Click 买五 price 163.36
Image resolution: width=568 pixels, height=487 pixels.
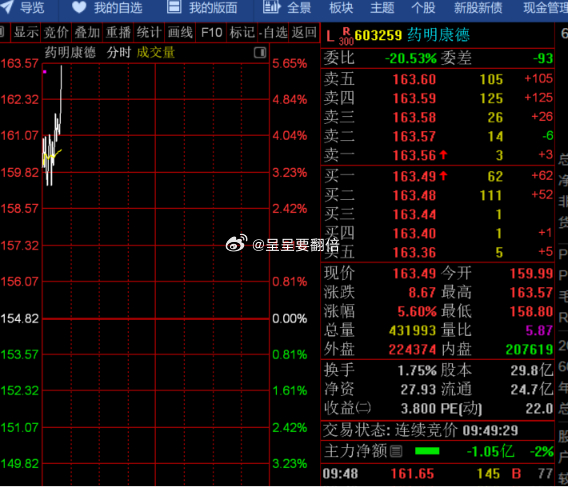pyautogui.click(x=414, y=253)
